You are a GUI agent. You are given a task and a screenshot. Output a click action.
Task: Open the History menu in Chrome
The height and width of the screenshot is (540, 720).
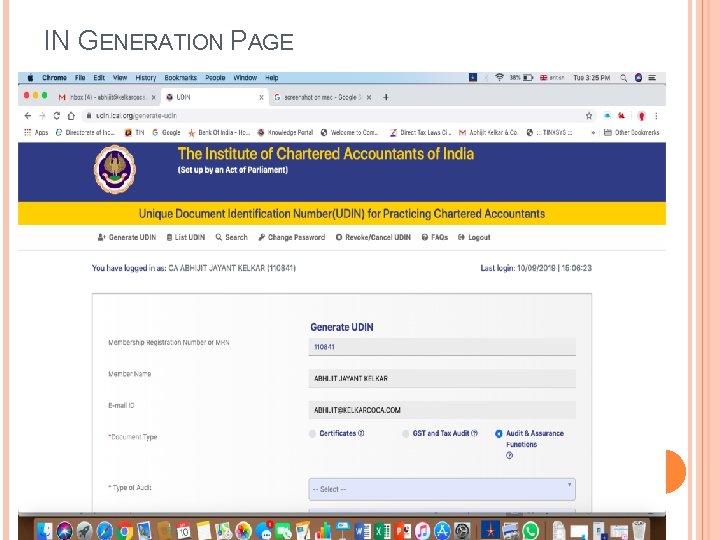pos(146,78)
